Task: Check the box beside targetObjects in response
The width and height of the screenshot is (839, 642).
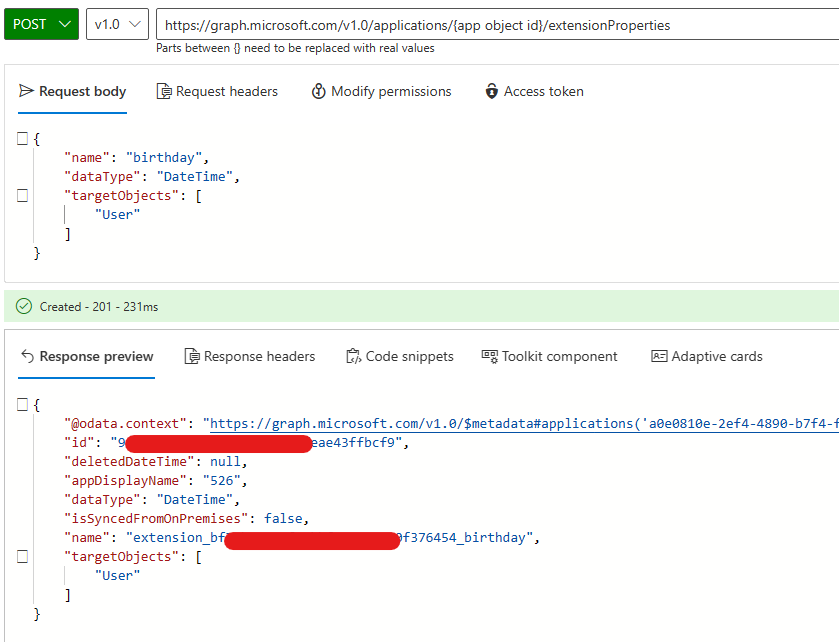Action: (23, 556)
